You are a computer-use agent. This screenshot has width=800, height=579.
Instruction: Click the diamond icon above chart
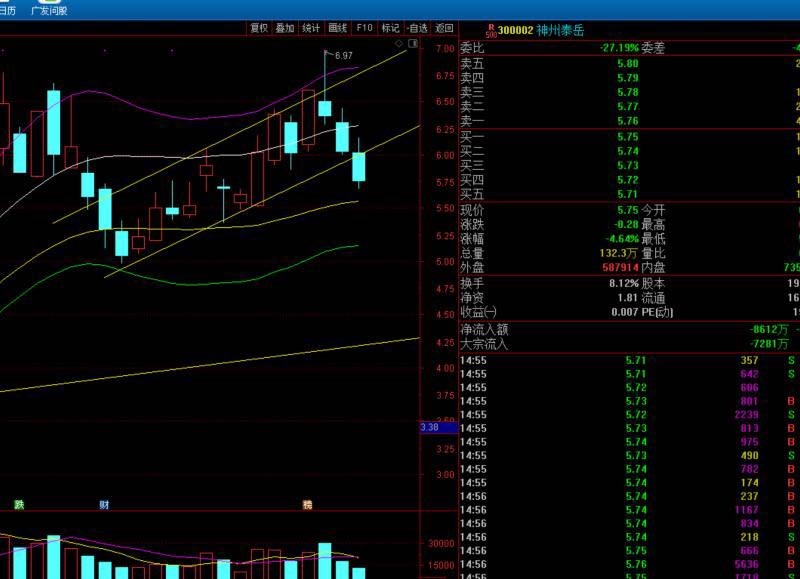[399, 44]
